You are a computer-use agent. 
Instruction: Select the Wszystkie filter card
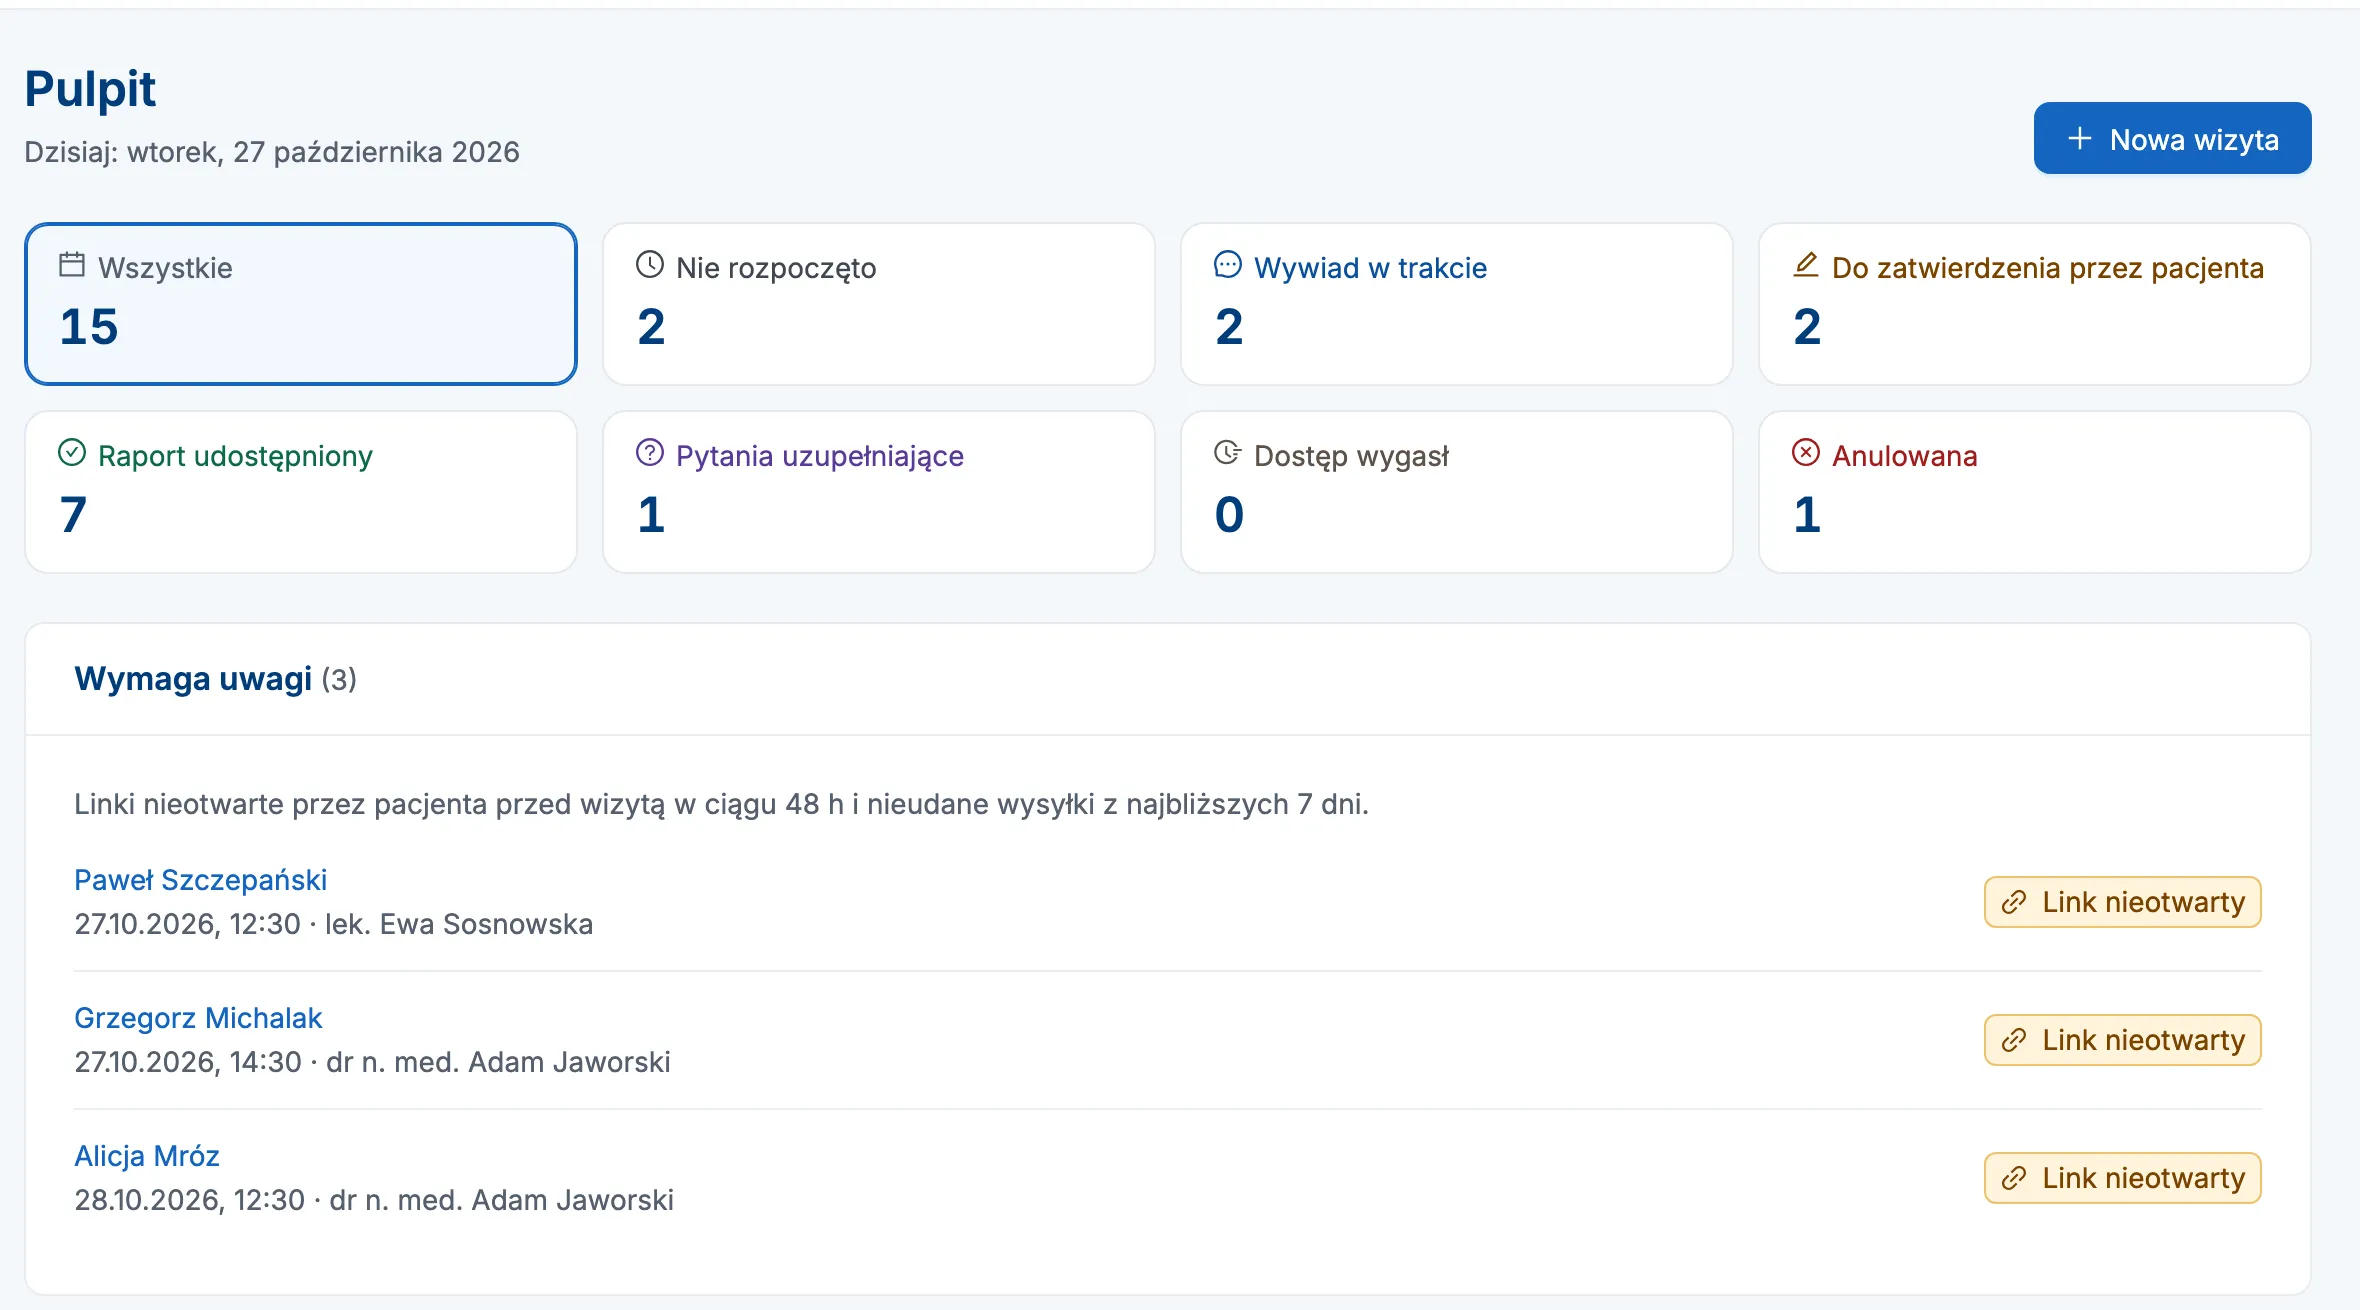point(301,304)
